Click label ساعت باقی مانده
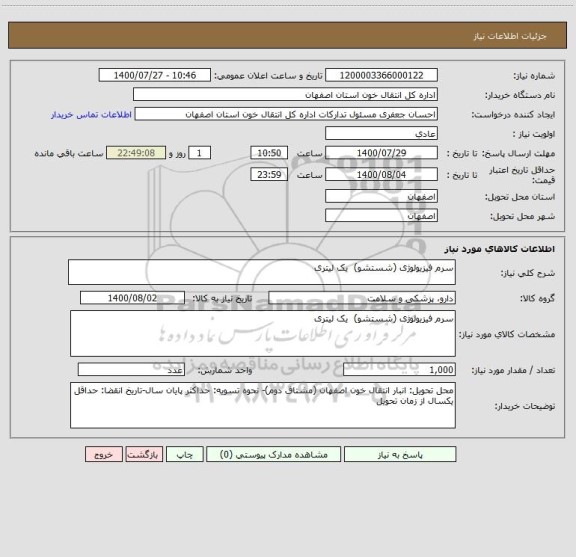The image size is (576, 557). 69,153
